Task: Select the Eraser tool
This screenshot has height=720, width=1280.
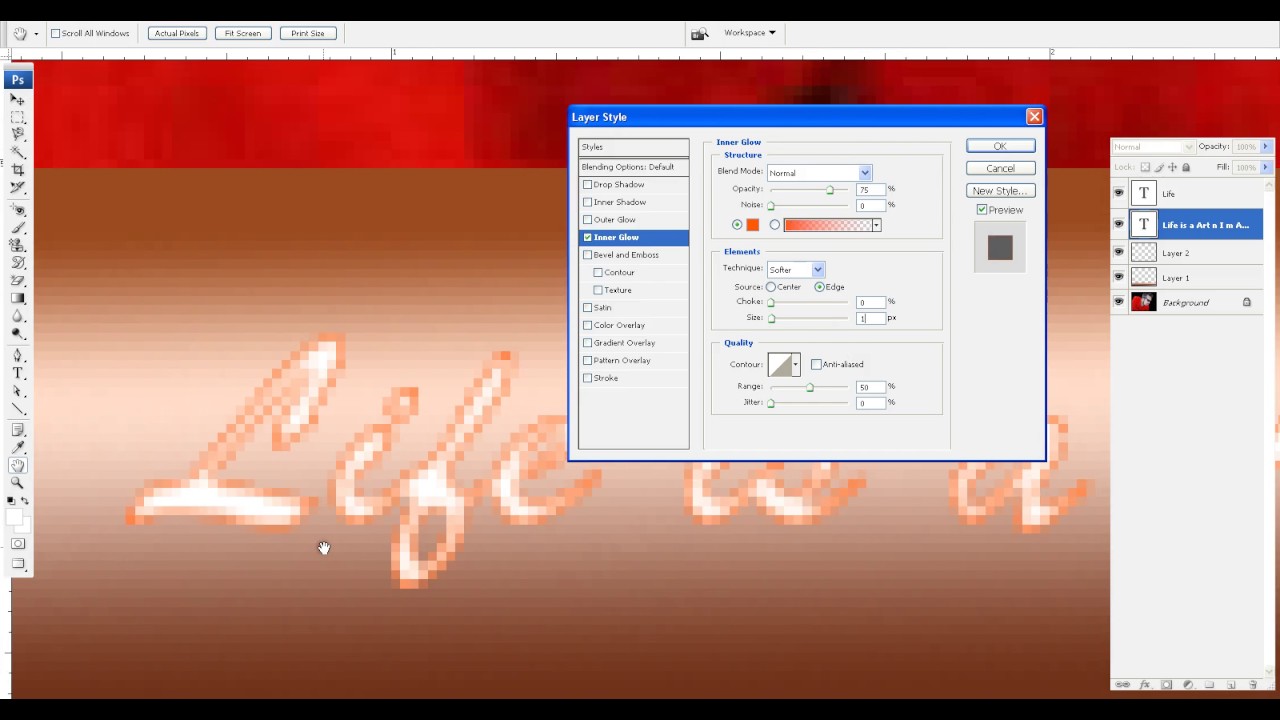Action: pos(18,280)
